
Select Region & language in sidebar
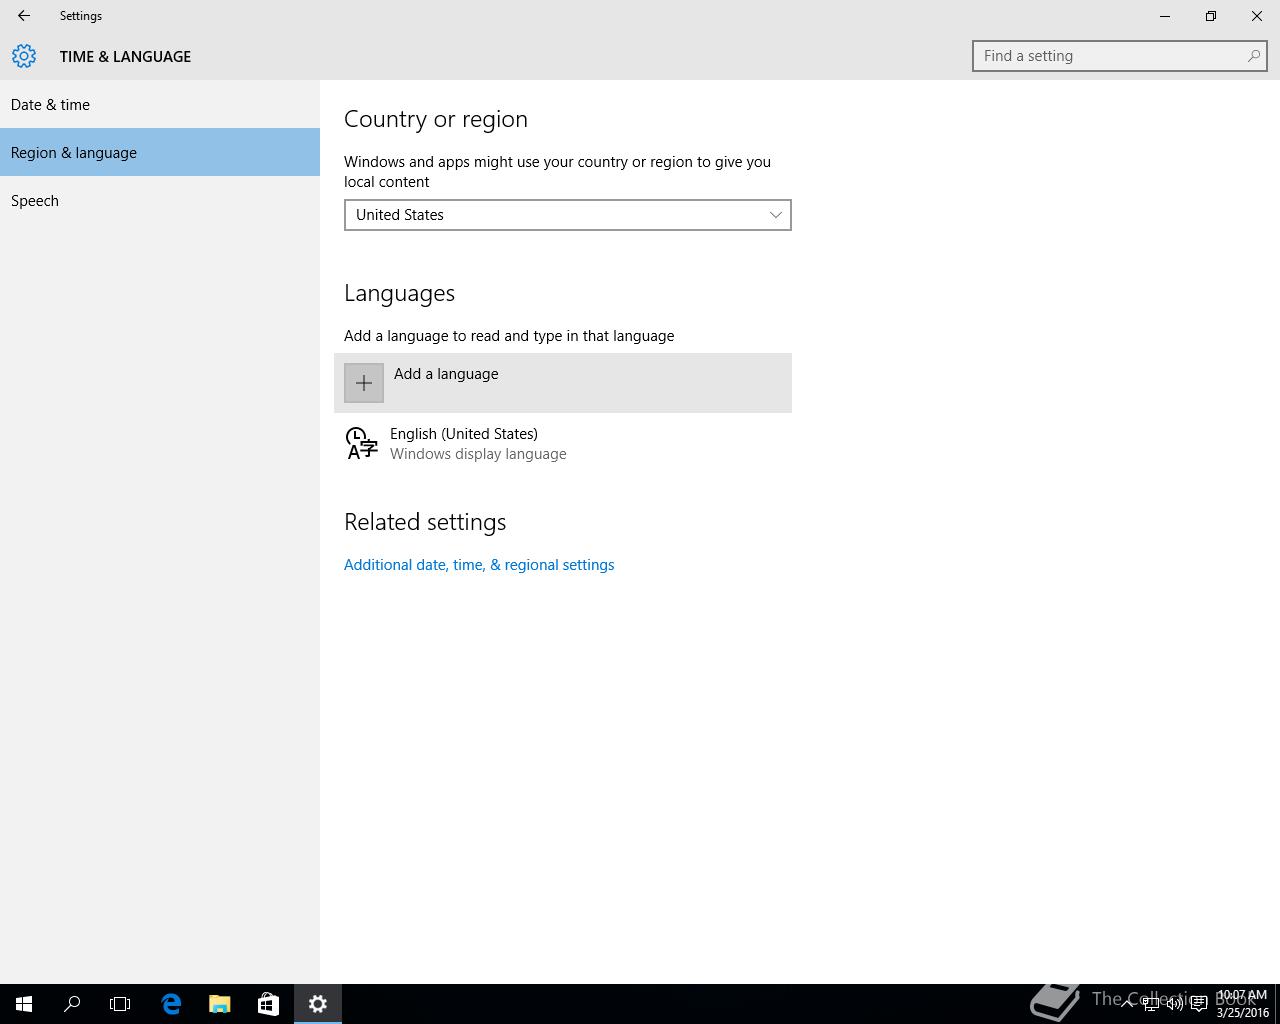tap(160, 152)
